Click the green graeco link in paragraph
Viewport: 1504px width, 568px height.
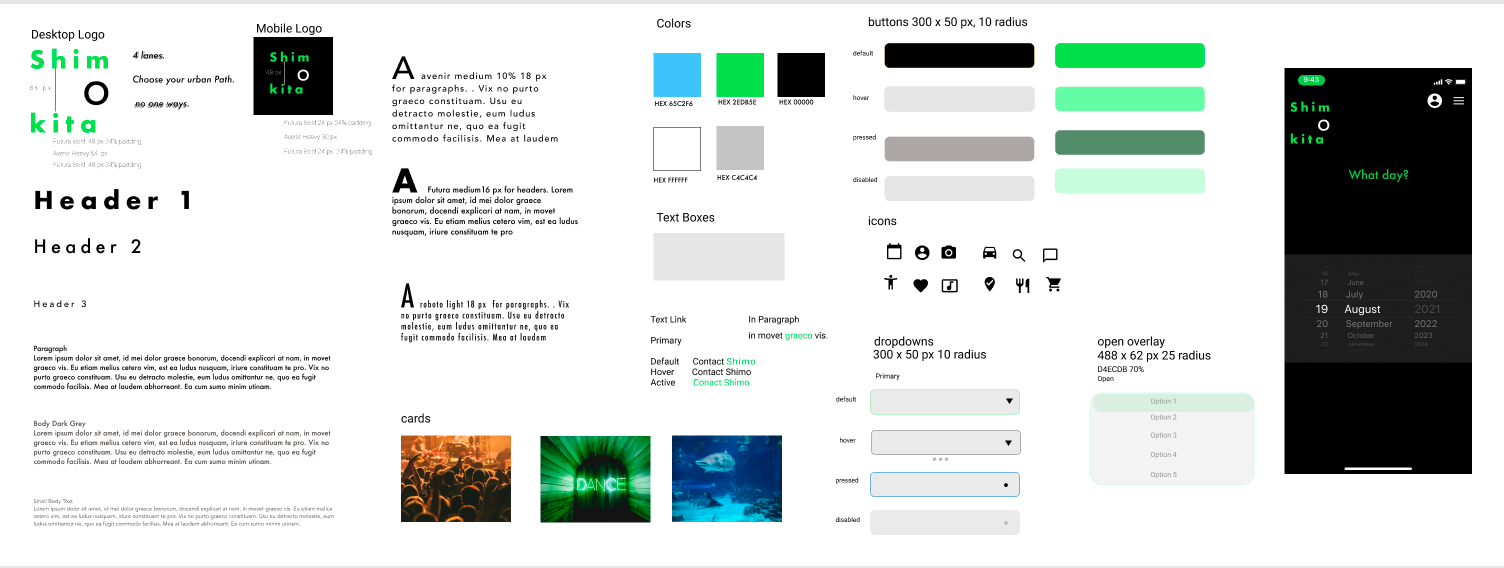(798, 336)
